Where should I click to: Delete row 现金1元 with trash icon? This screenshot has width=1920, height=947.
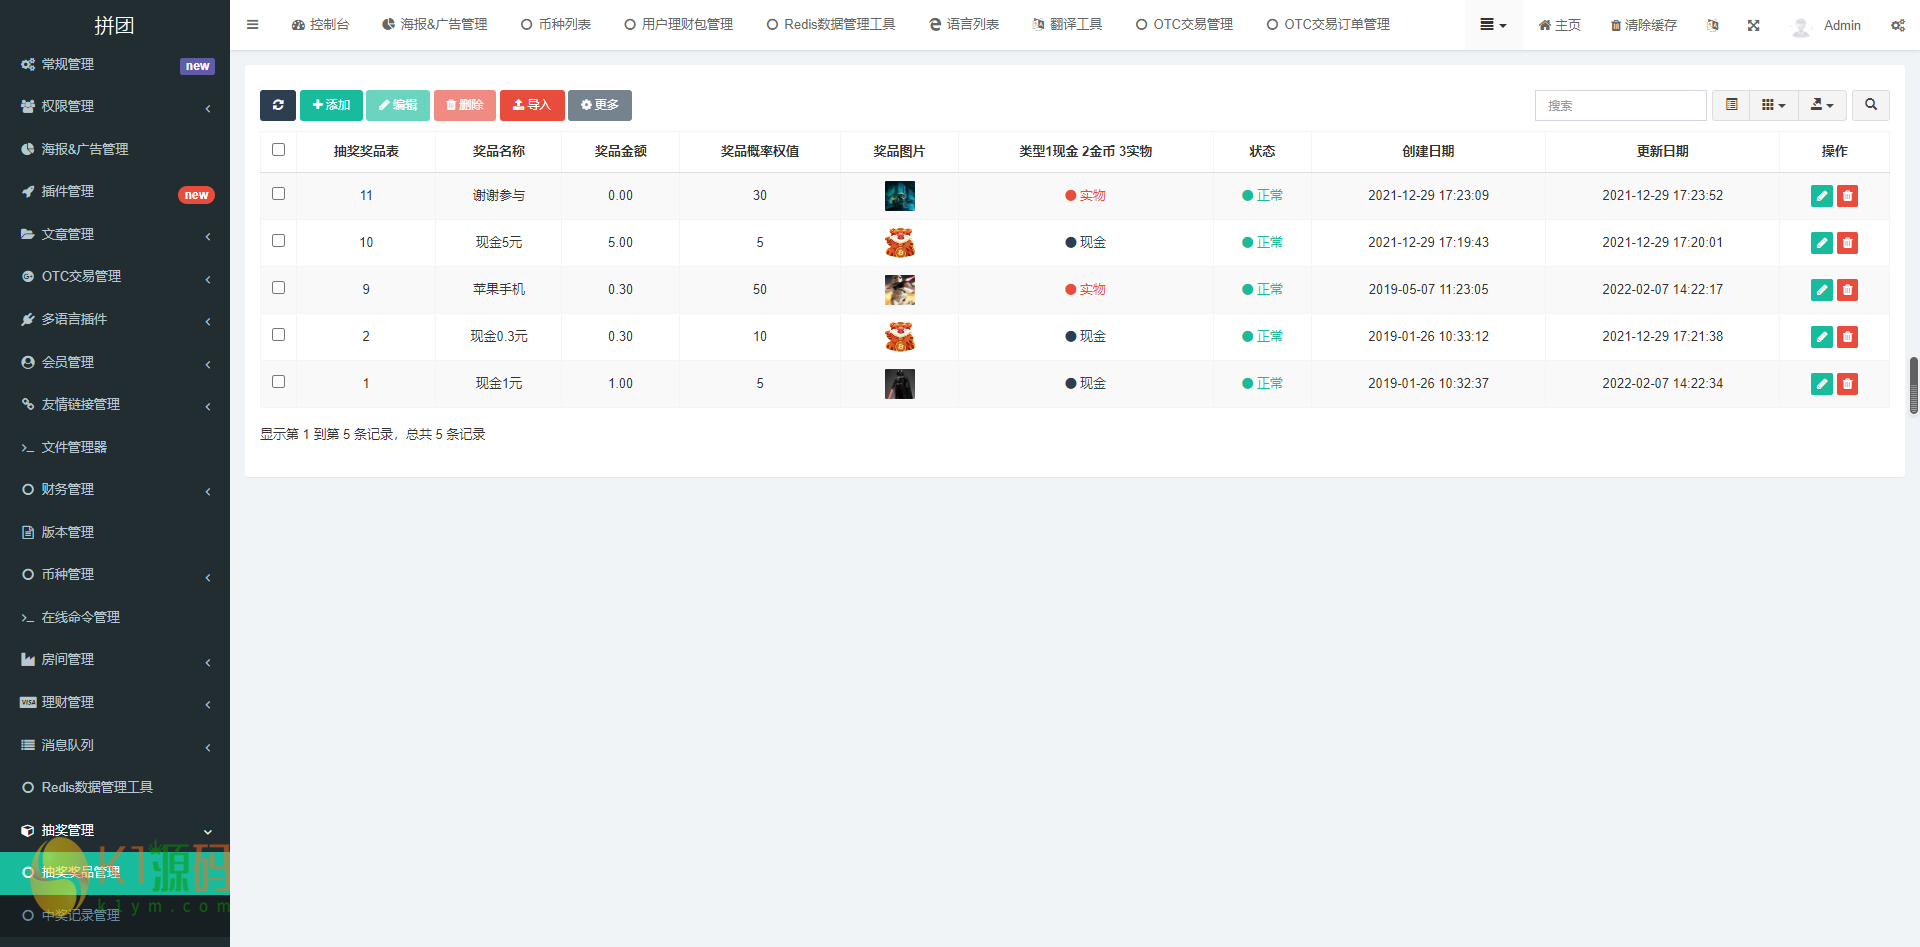[x=1848, y=384]
